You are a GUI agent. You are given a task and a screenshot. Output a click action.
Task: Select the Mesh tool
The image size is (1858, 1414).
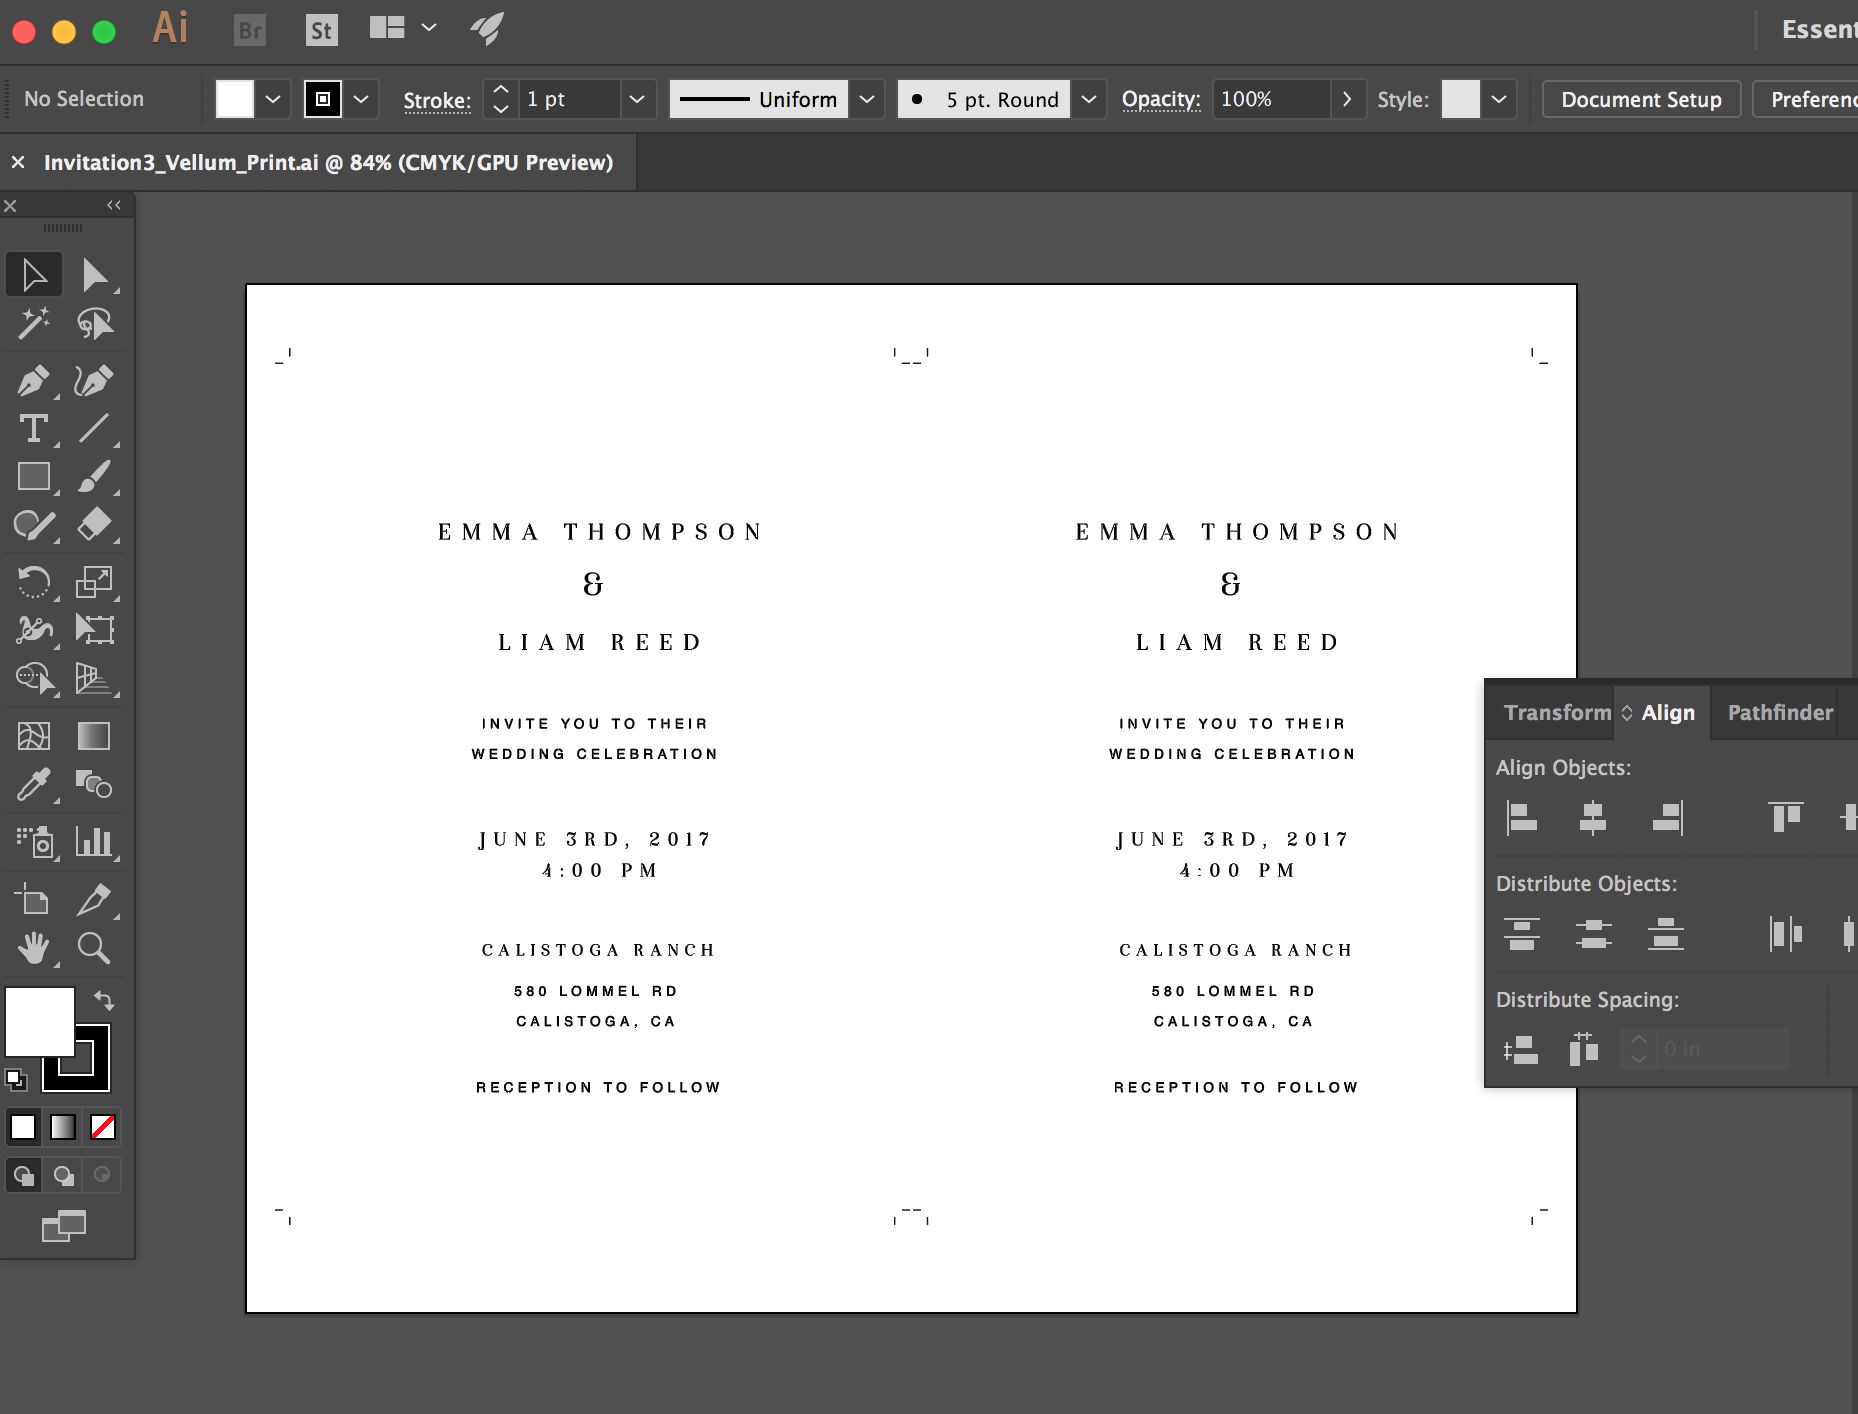34,736
